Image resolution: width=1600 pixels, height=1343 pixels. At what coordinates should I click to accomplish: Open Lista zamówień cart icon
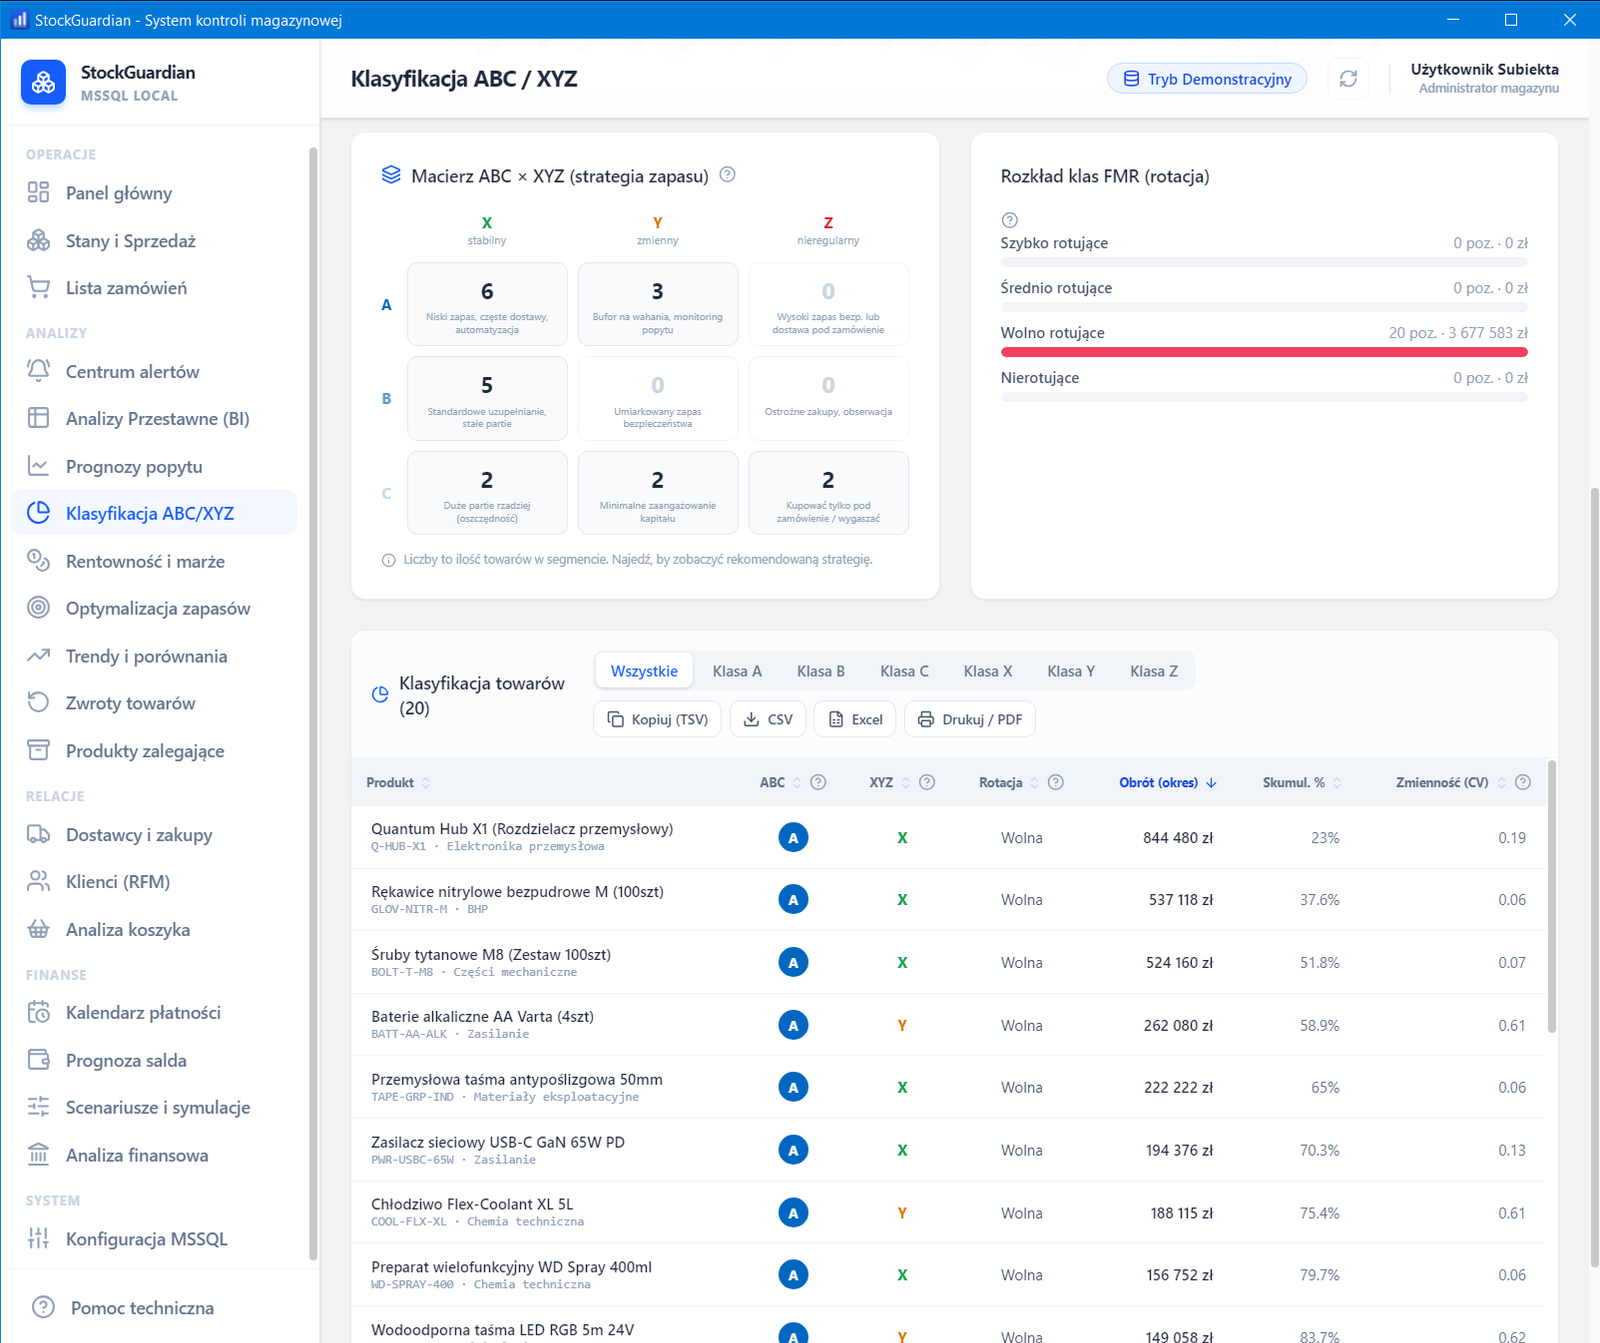(38, 288)
